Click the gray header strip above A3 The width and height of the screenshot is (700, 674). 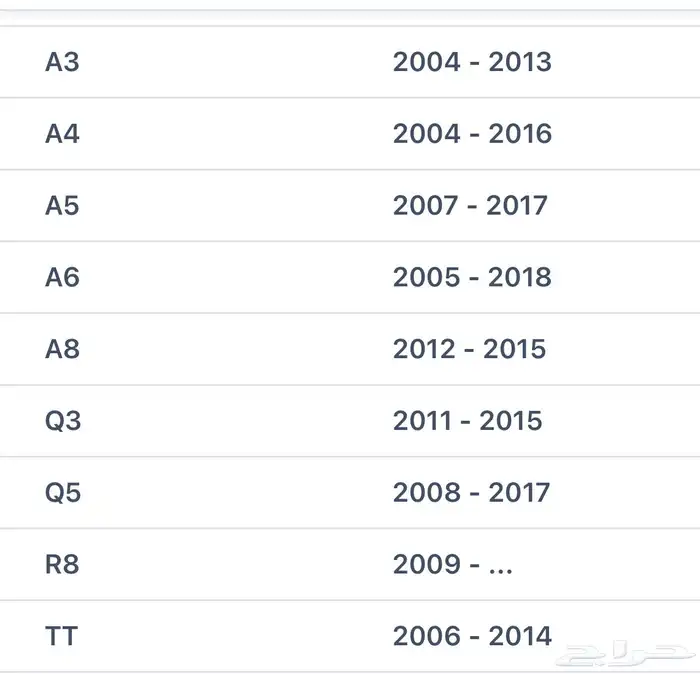[350, 16]
